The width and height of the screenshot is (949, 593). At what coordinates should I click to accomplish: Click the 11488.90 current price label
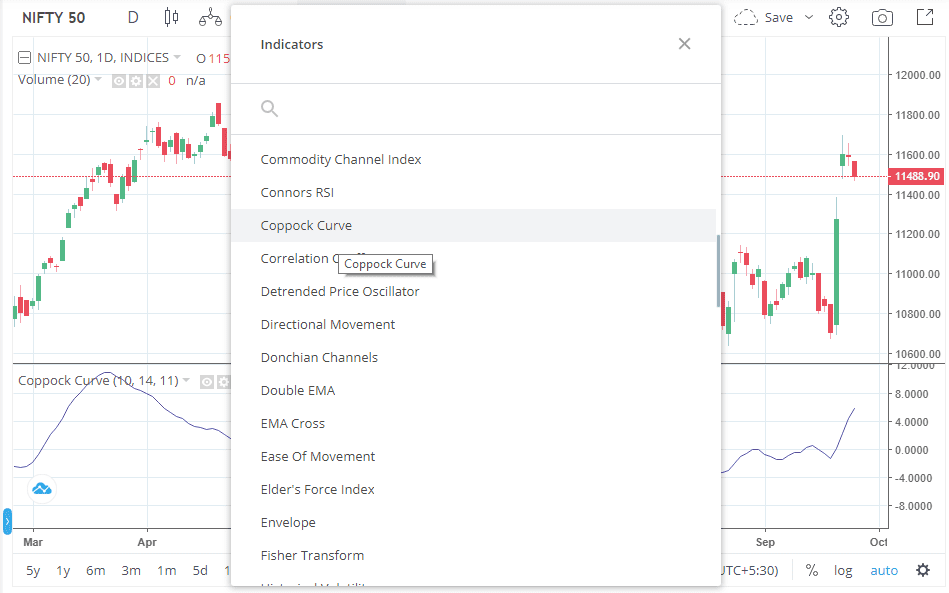click(917, 176)
